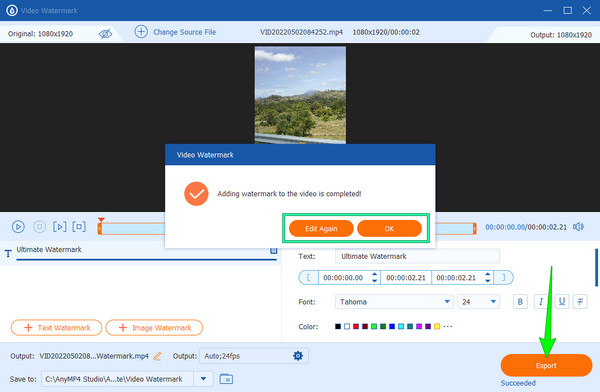600x392 pixels.
Task: Click the Auto;24fps output format field
Action: [x=254, y=356]
